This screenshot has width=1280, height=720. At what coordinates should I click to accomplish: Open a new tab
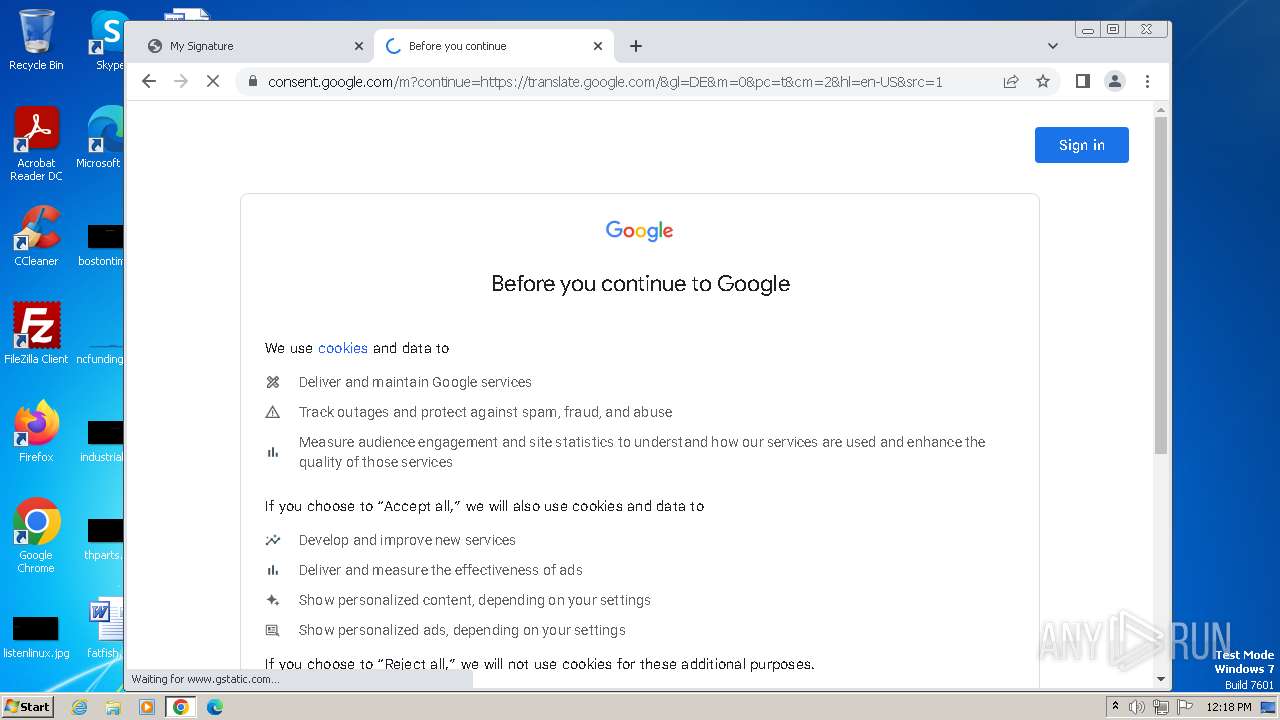[x=636, y=46]
